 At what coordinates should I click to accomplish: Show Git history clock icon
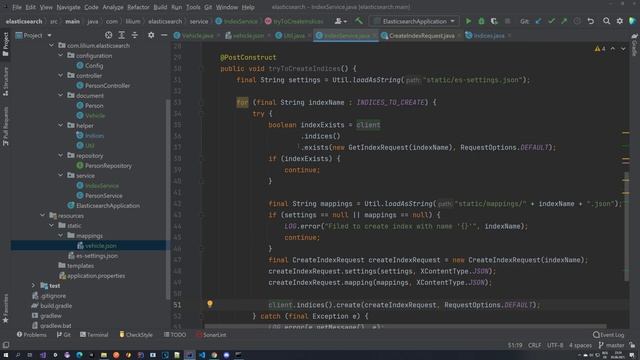pyautogui.click(x=577, y=21)
